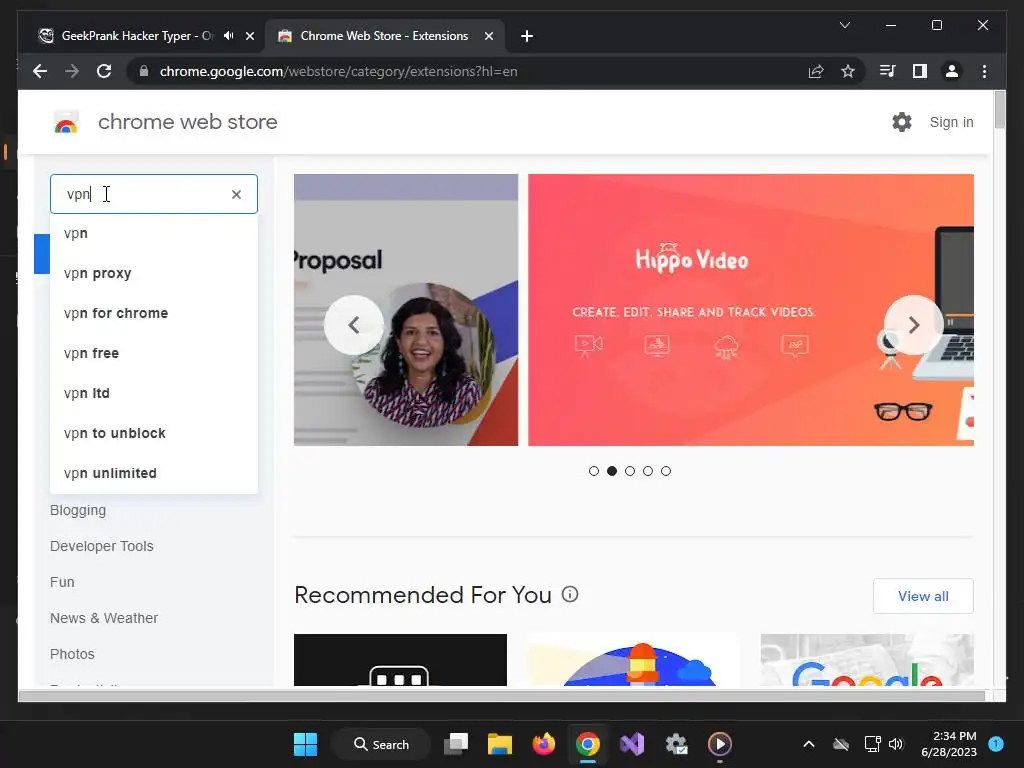The width and height of the screenshot is (1024, 768).
Task: Clear the vpn search text
Action: coord(236,194)
